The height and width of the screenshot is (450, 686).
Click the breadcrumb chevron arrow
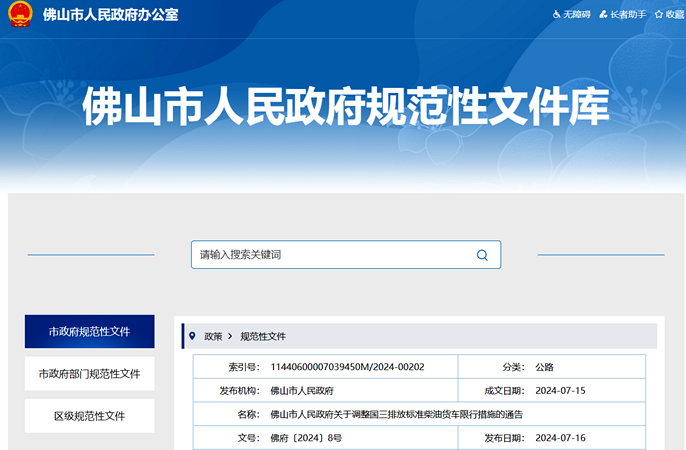230,336
